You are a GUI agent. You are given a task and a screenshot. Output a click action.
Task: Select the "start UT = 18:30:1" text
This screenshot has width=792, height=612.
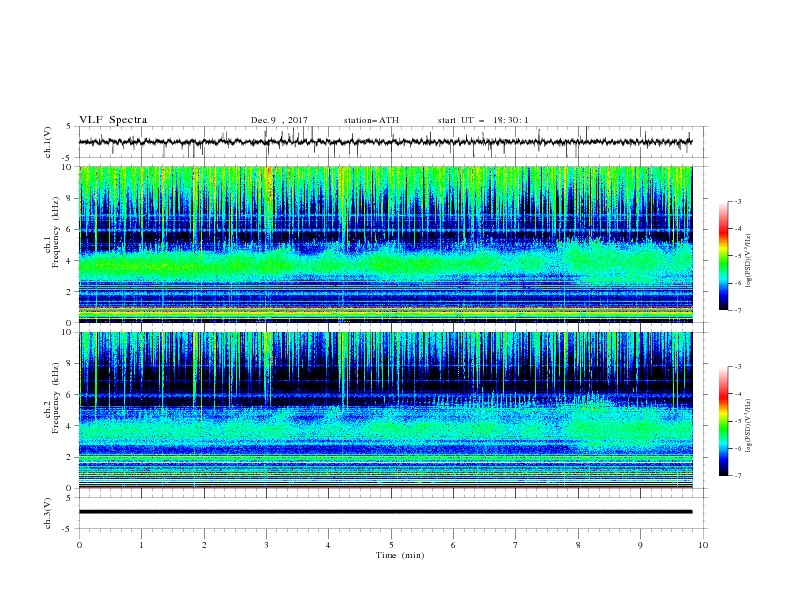point(483,120)
